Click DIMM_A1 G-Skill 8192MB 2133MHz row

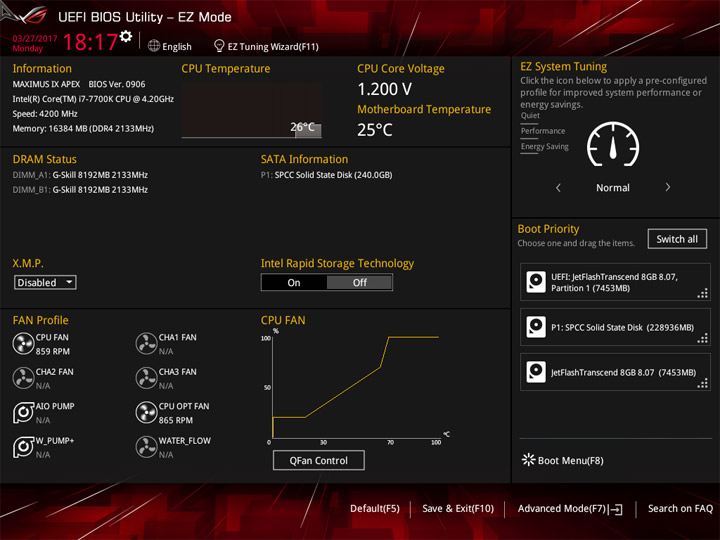[80, 175]
